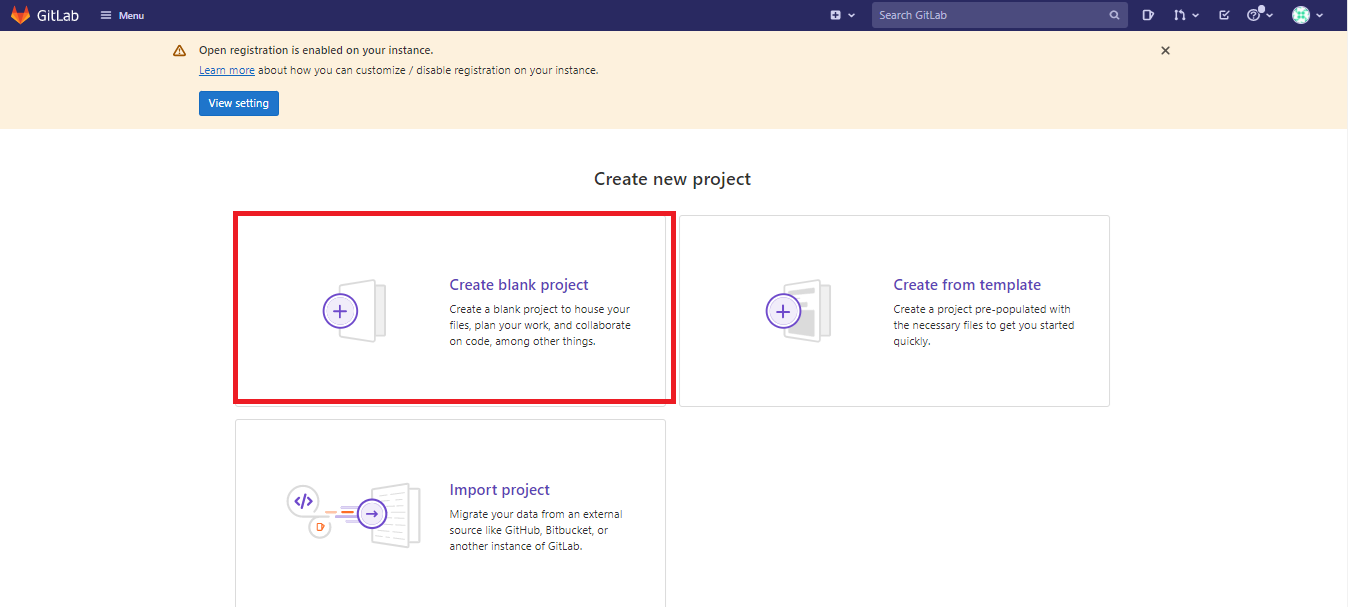The height and width of the screenshot is (607, 1348).
Task: Click the warning triangle icon in banner
Action: click(x=179, y=50)
